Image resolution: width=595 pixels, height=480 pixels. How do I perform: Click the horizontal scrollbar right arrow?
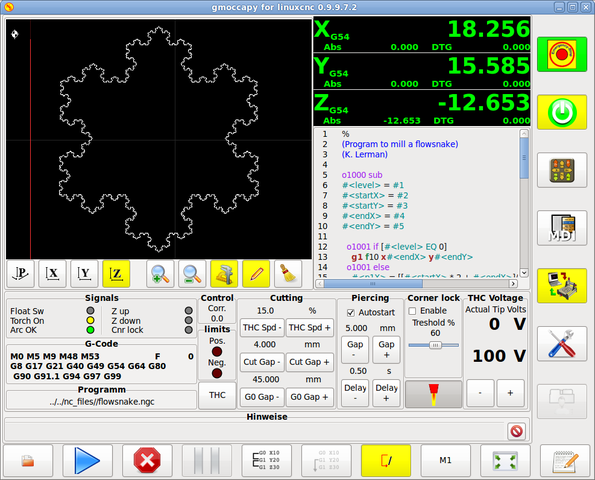[x=513, y=283]
